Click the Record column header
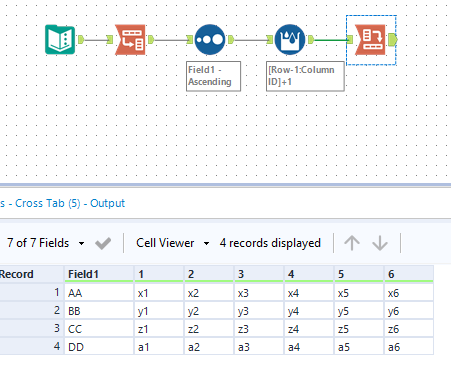 tap(32, 274)
